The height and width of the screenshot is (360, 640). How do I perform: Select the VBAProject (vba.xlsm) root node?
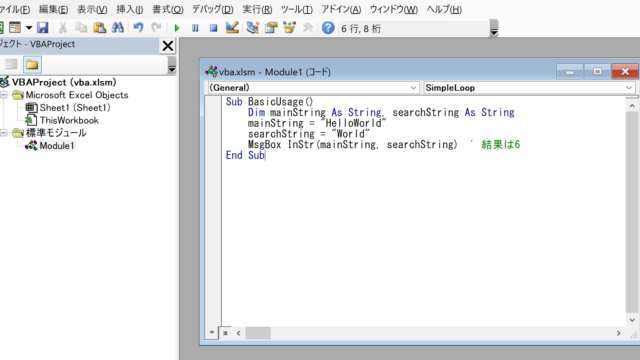coord(64,82)
